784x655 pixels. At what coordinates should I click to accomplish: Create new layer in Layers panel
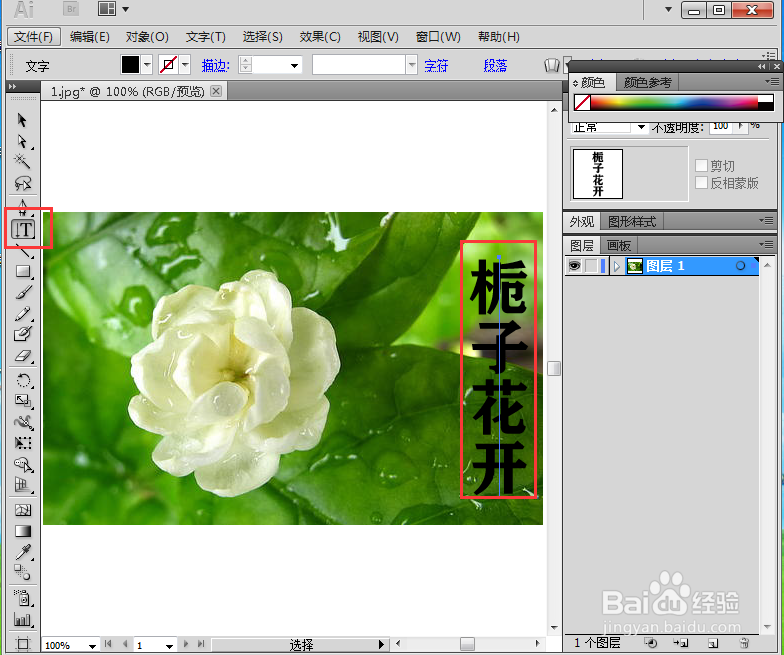[x=713, y=643]
